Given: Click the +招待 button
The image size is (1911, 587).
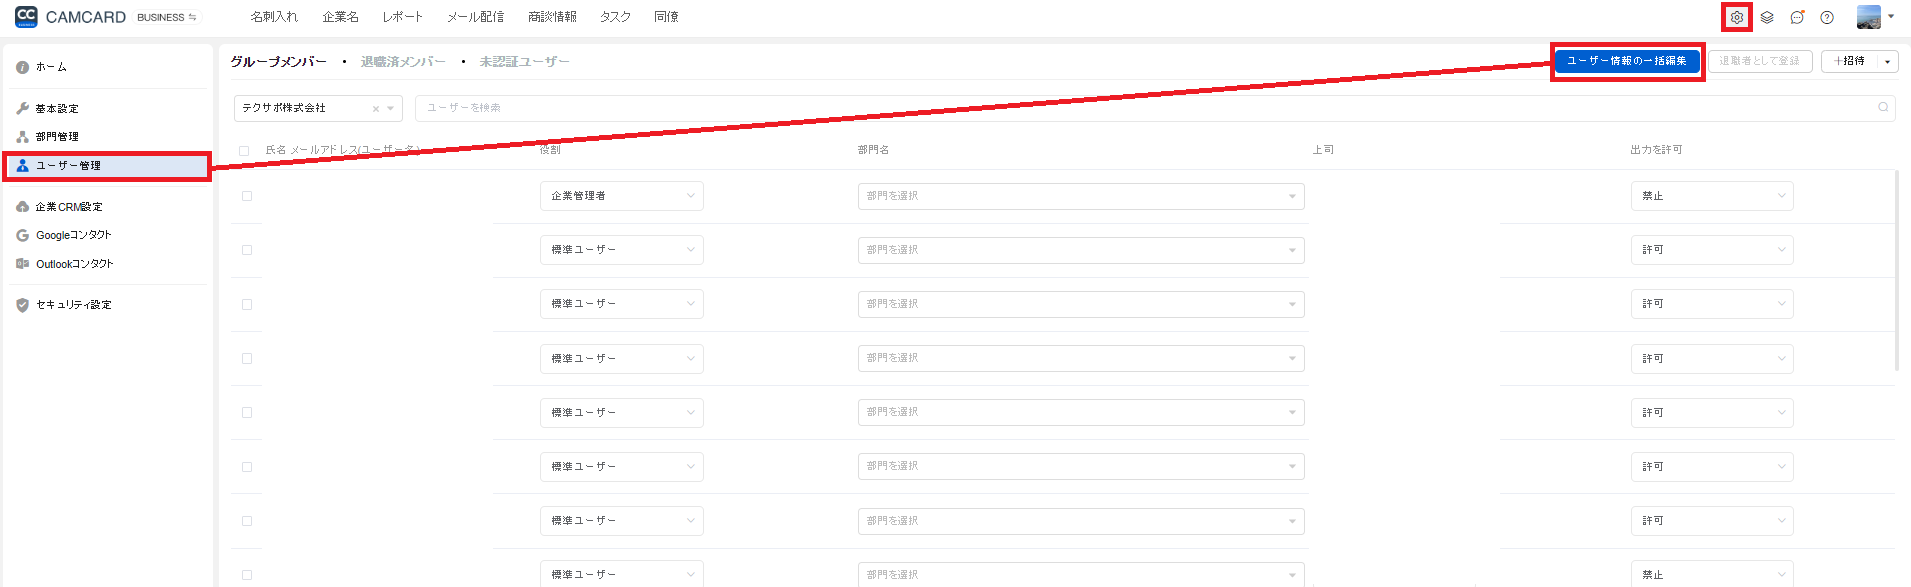Looking at the screenshot, I should tap(1849, 61).
